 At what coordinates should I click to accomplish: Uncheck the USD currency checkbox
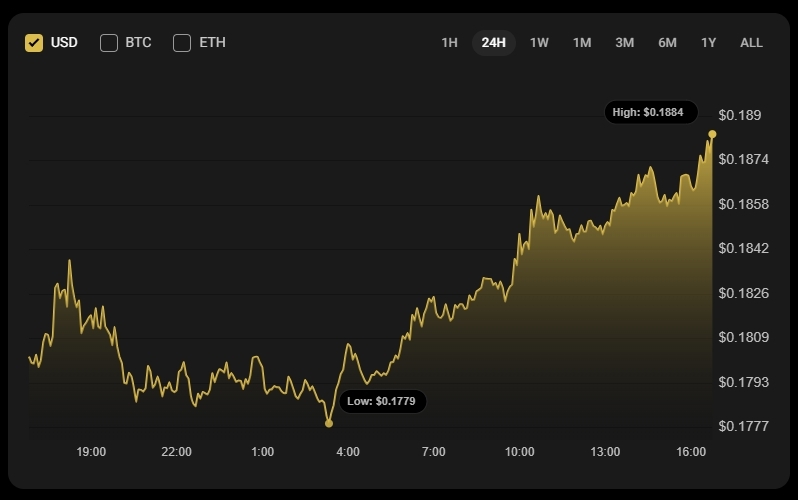point(34,43)
